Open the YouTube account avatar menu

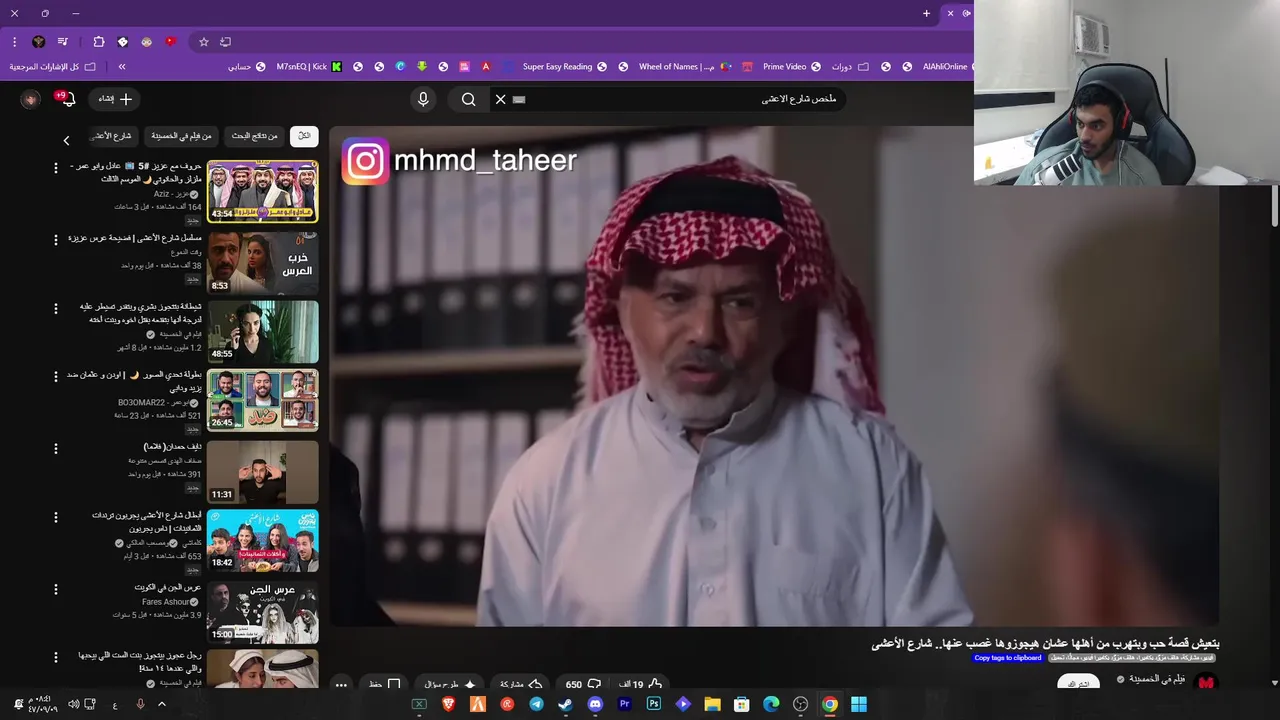tap(31, 99)
